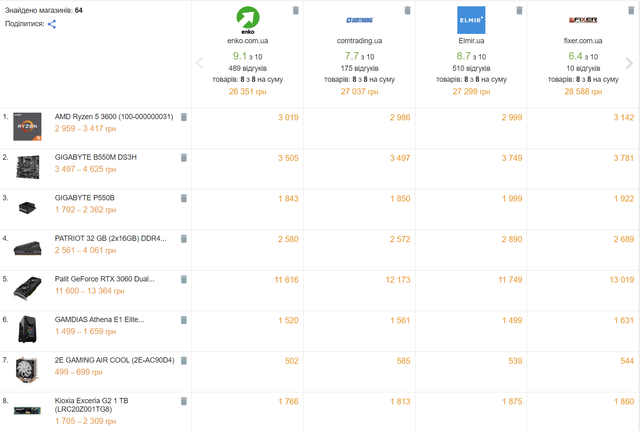Open GIGABYTE B550M DS3H product link

(x=96, y=157)
